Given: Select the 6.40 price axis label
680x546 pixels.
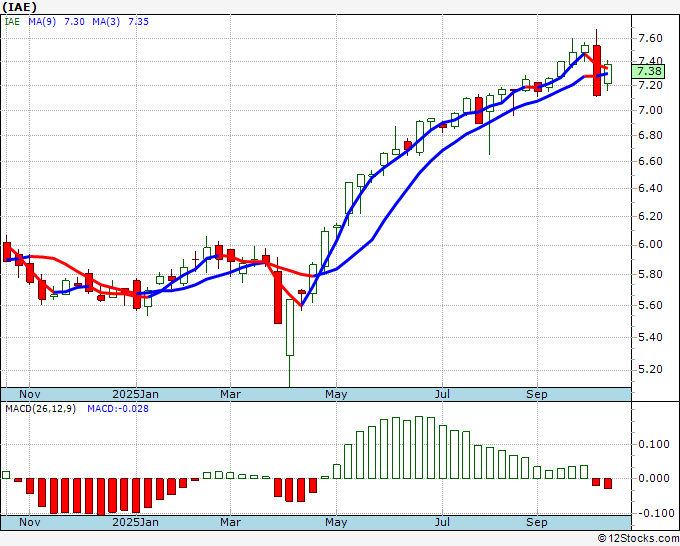Looking at the screenshot, I should pyautogui.click(x=650, y=188).
